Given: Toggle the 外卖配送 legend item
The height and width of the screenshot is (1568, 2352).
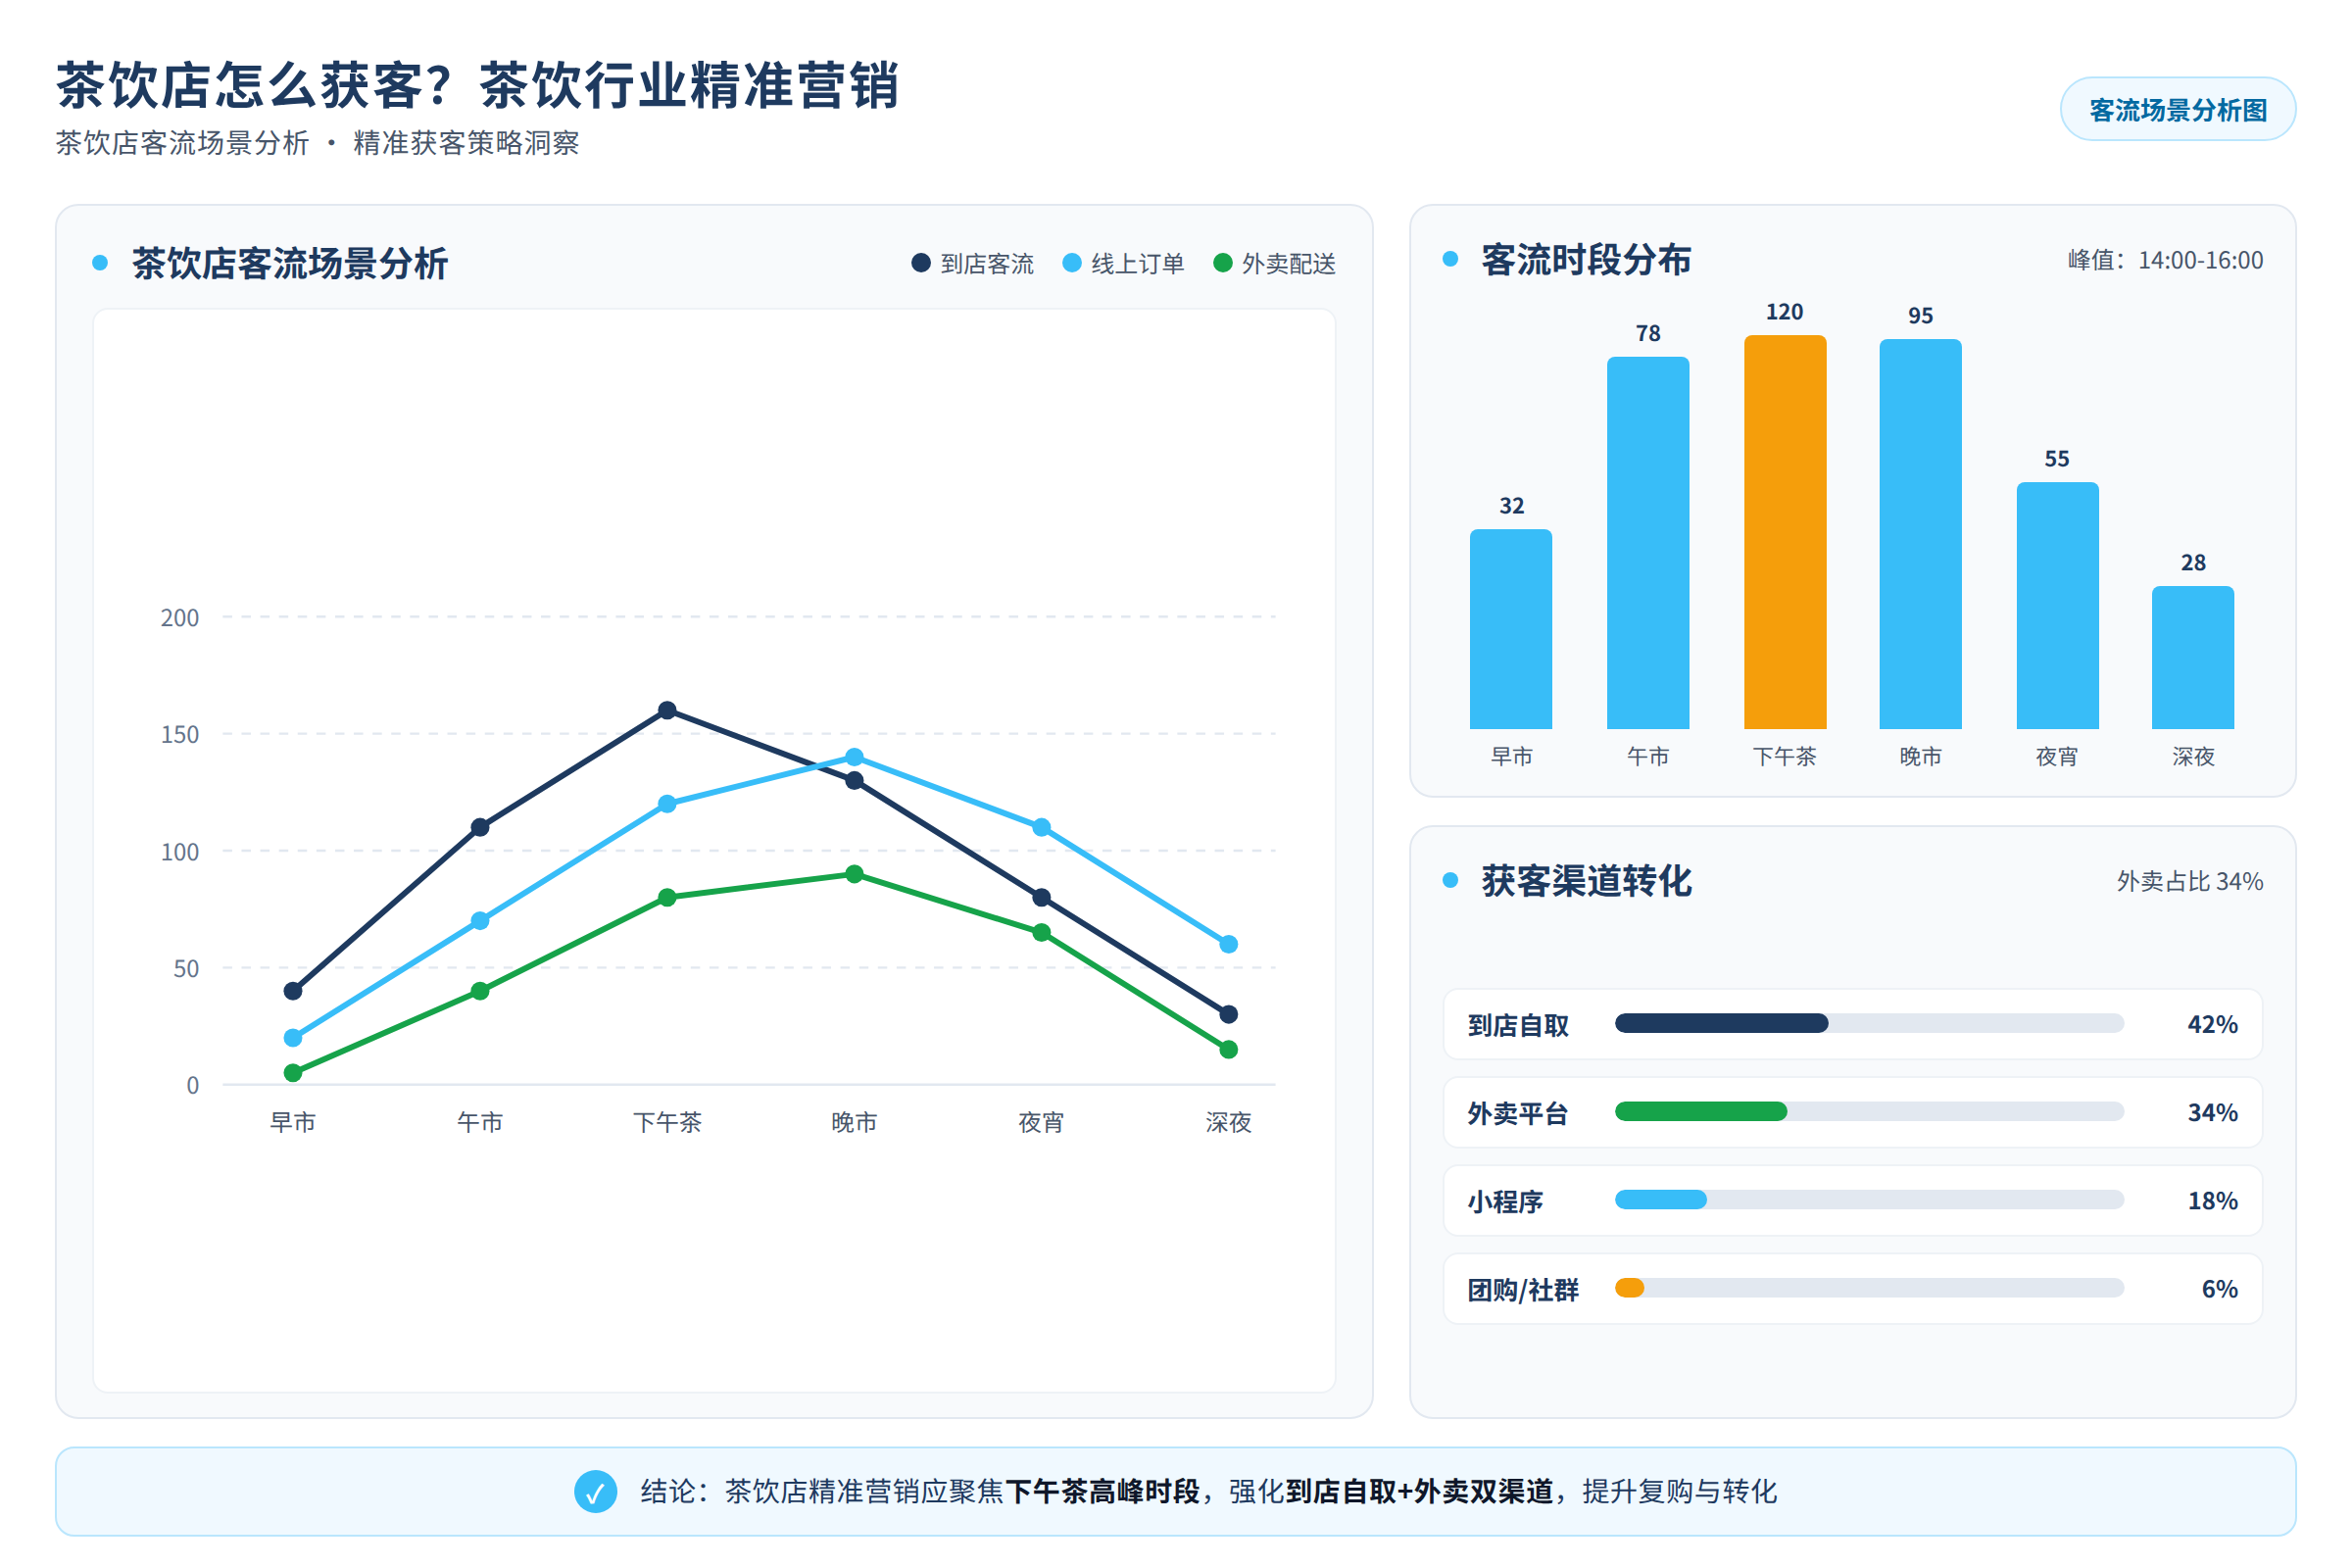Looking at the screenshot, I should pyautogui.click(x=1274, y=263).
